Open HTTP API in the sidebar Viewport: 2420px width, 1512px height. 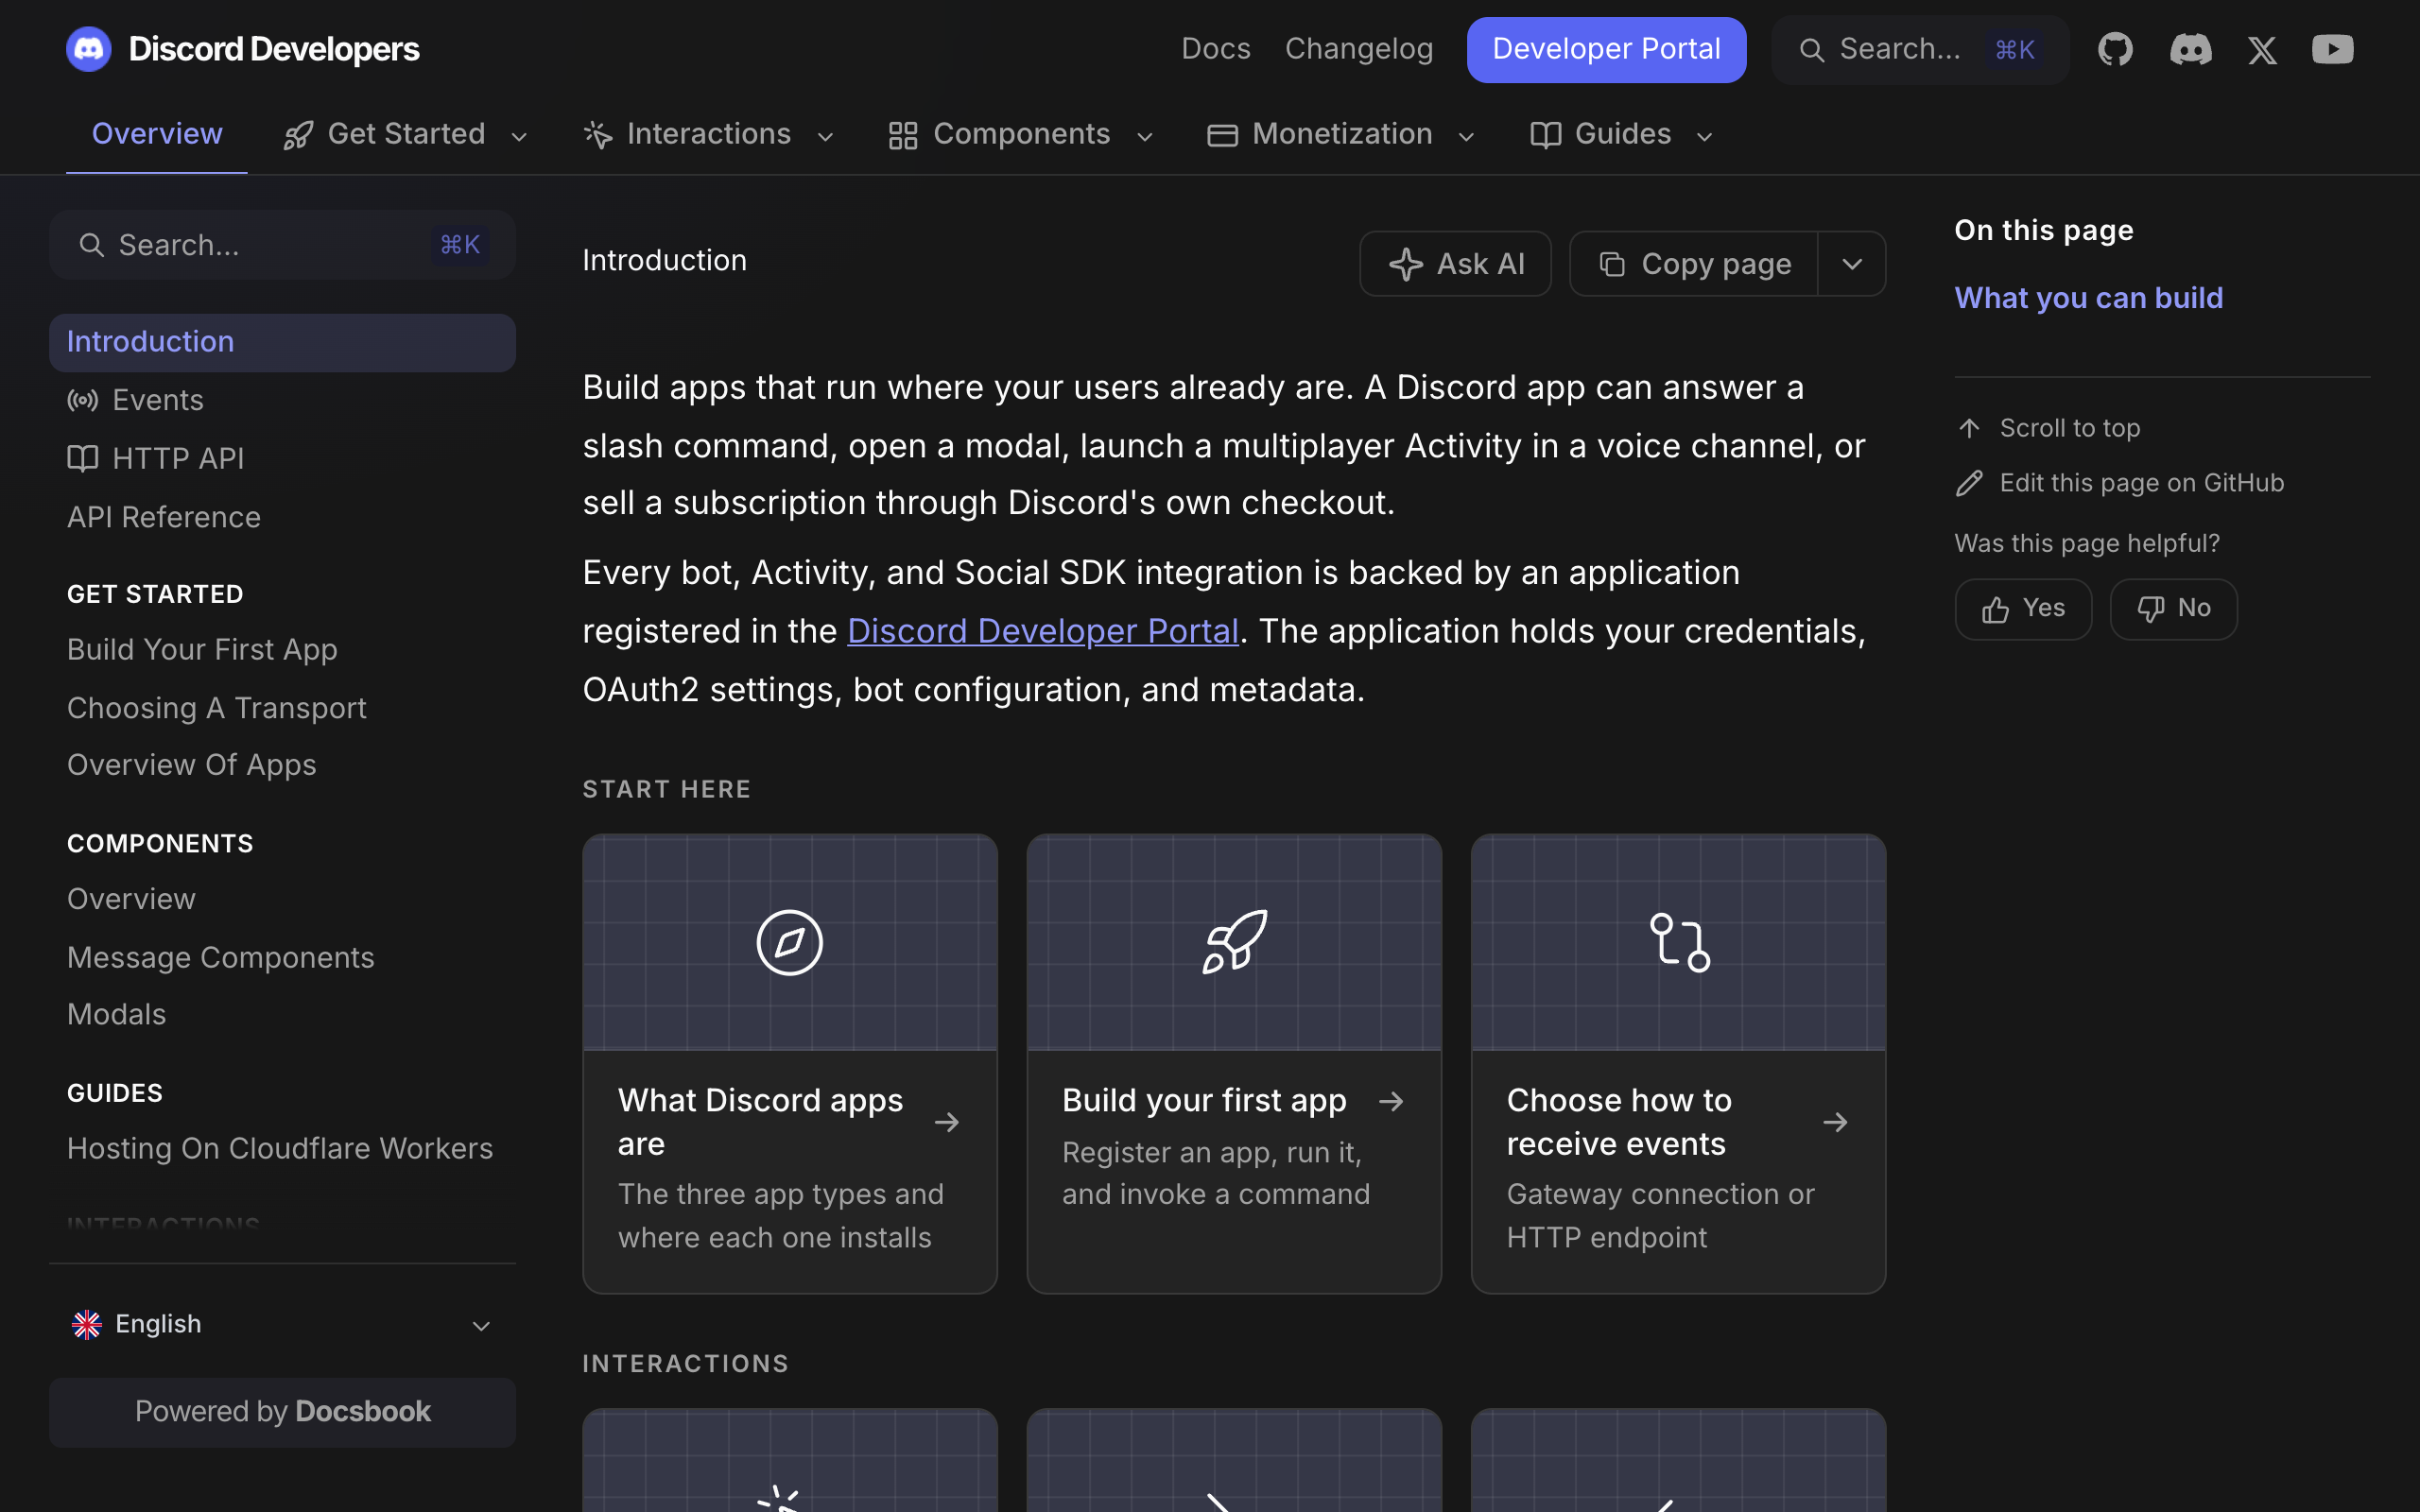point(283,459)
